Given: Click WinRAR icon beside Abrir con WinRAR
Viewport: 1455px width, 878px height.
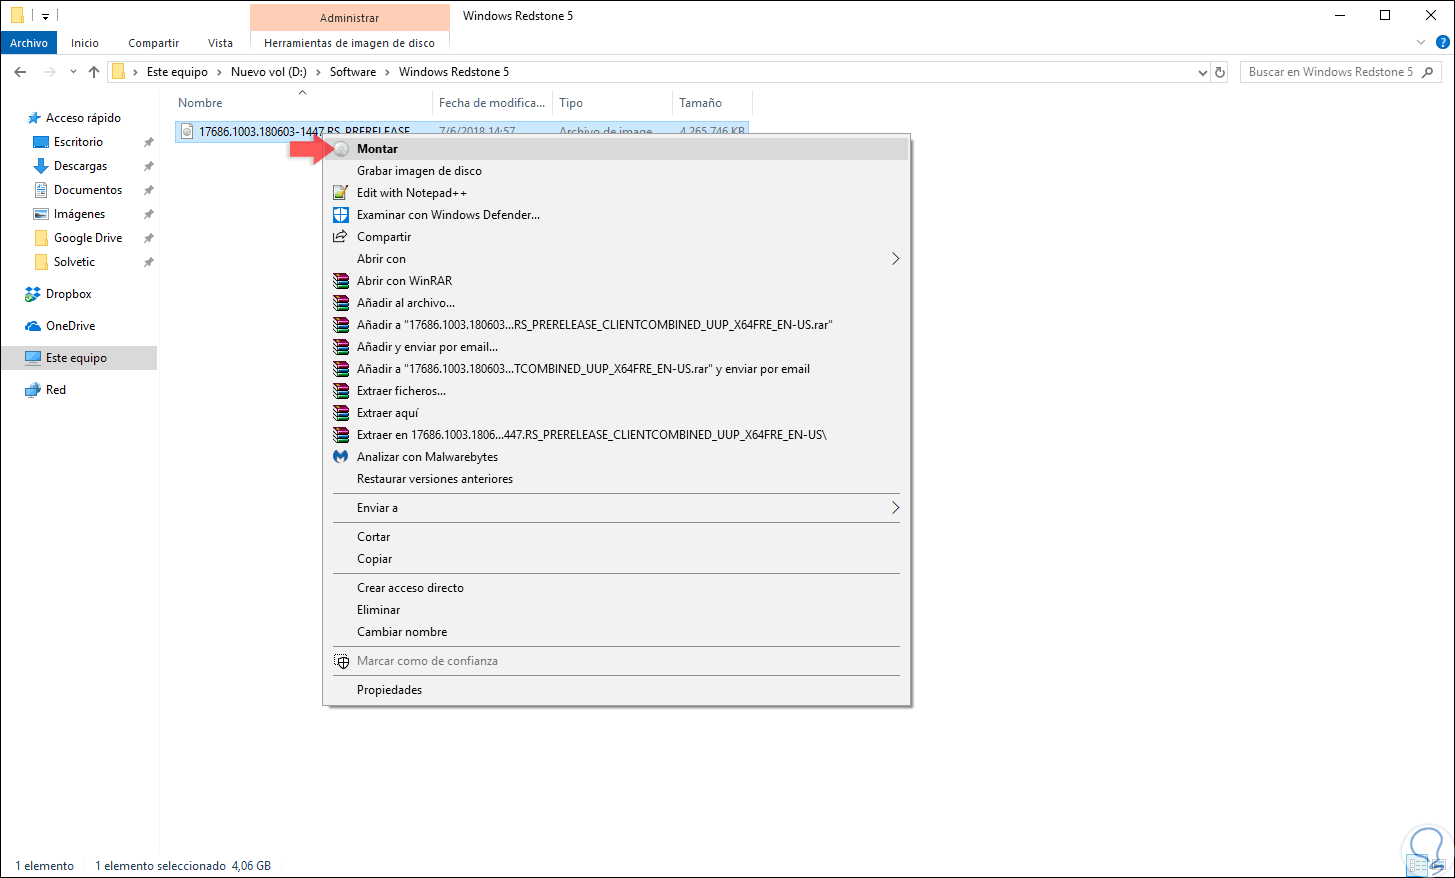Looking at the screenshot, I should (341, 281).
